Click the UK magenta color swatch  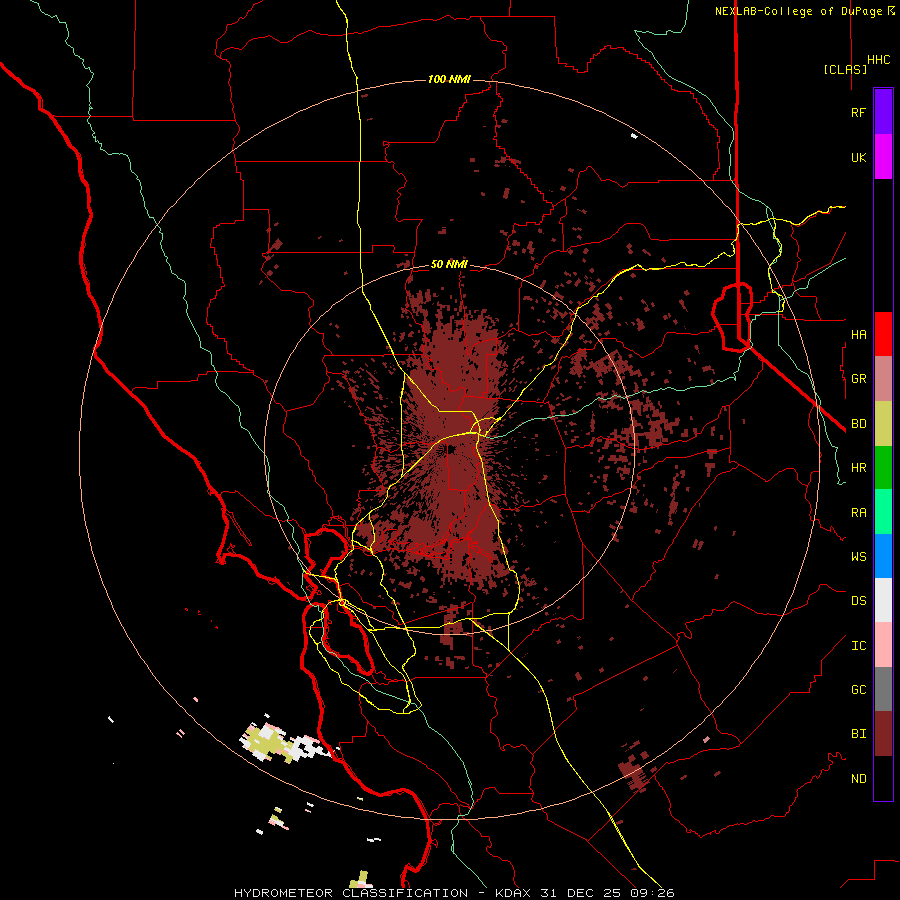coord(883,157)
